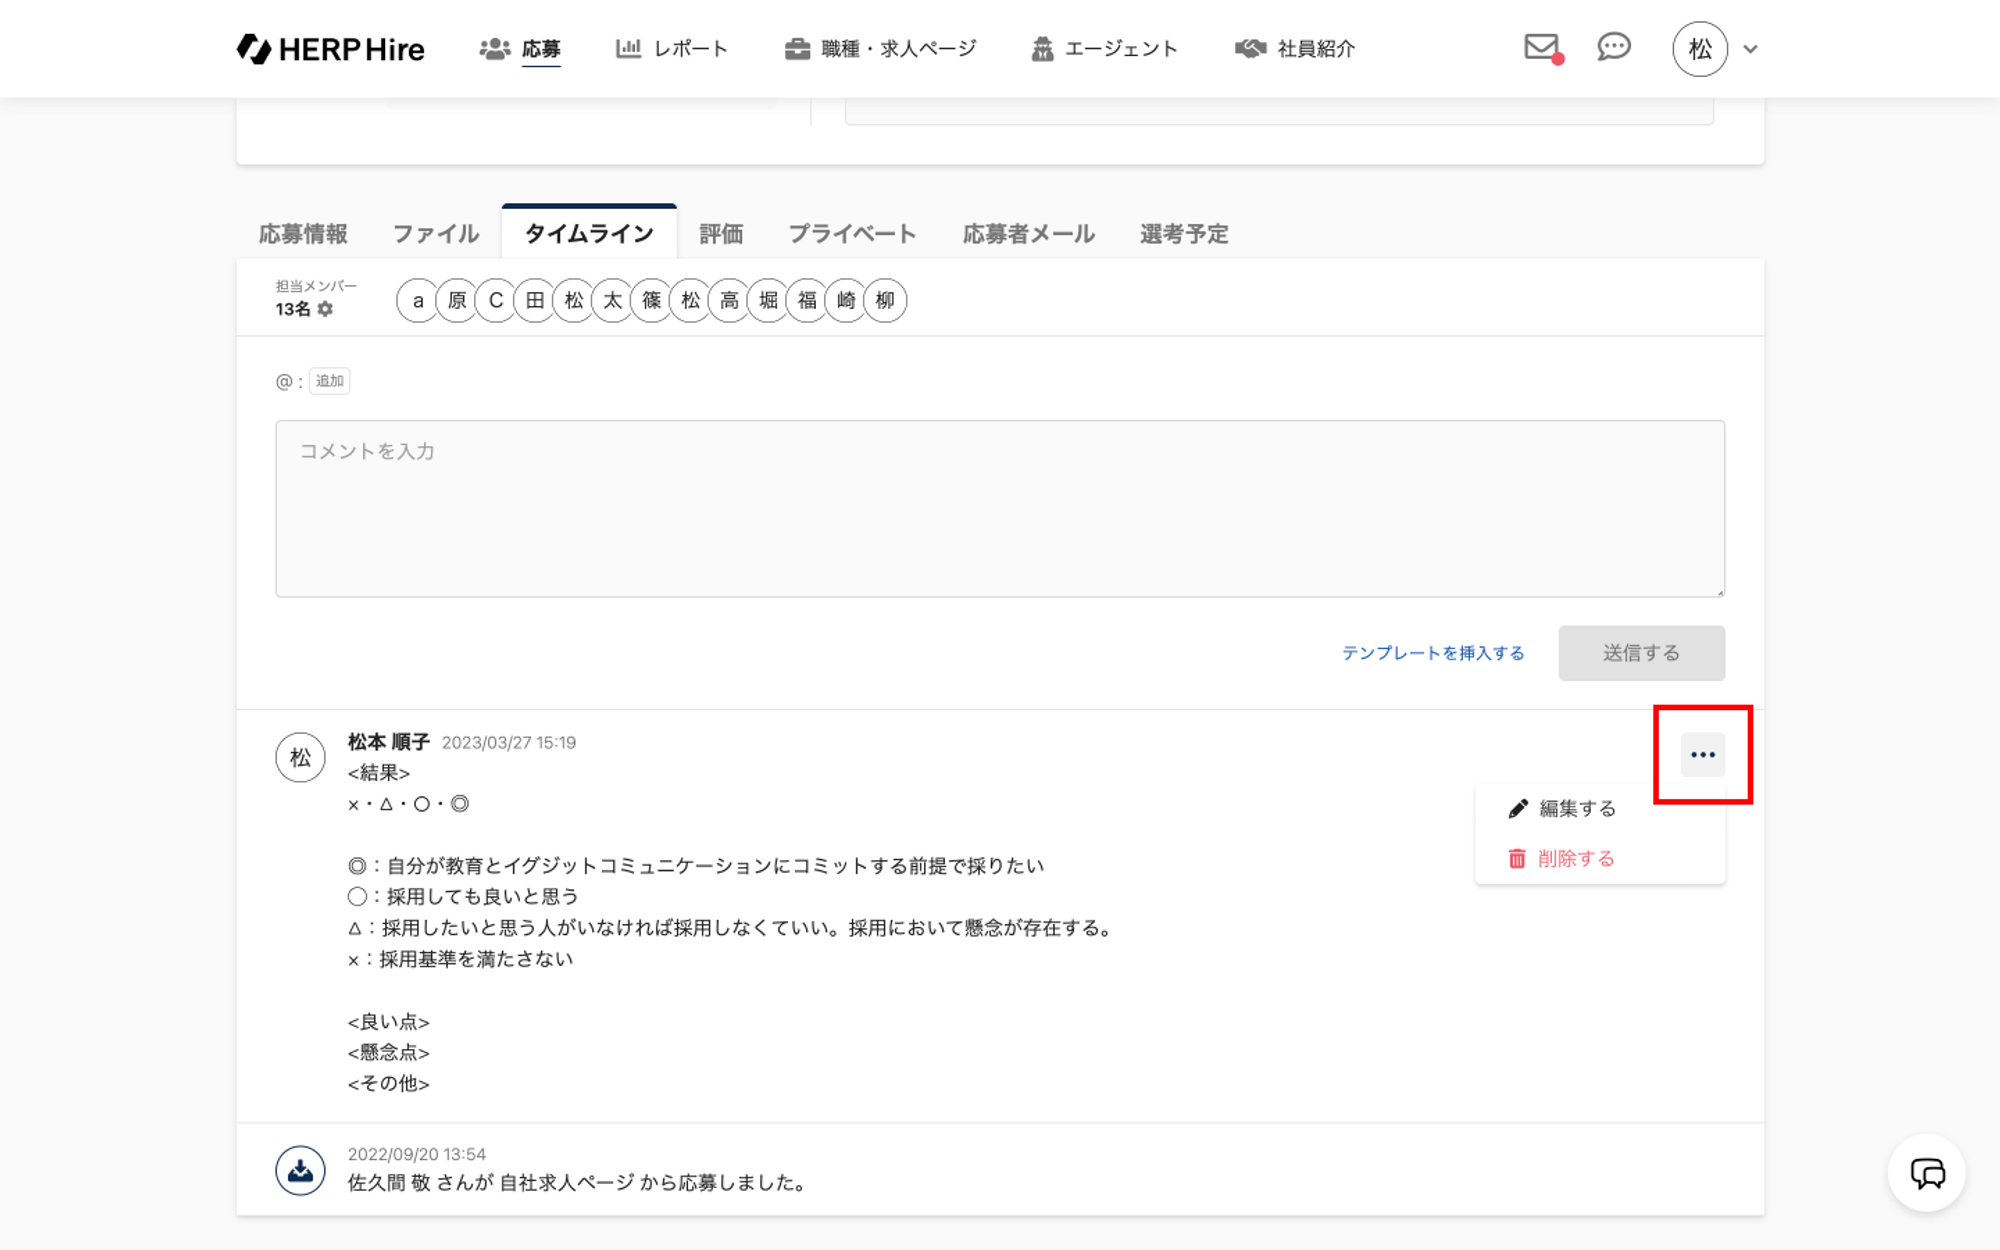Open the 松 profile avatar menu
The height and width of the screenshot is (1250, 2000).
pyautogui.click(x=1699, y=49)
